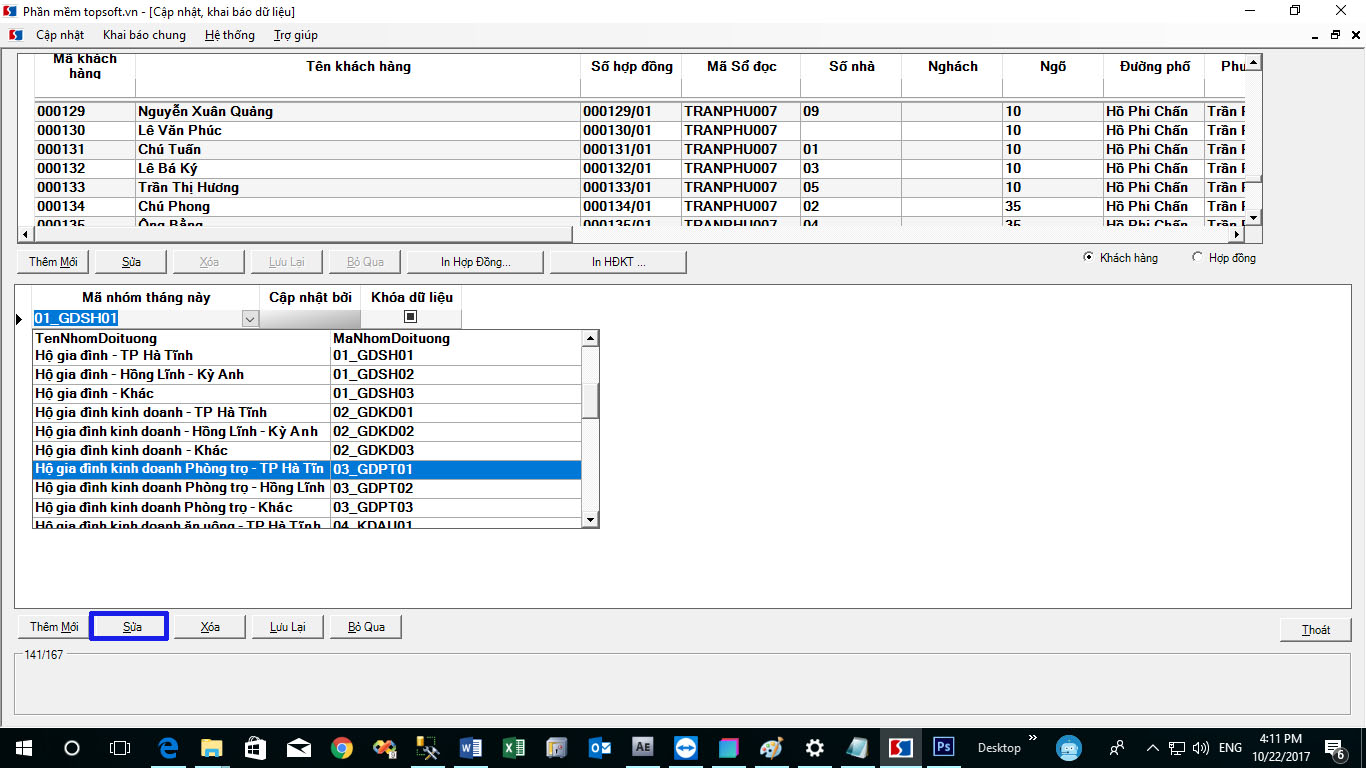Image resolution: width=1366 pixels, height=768 pixels.
Task: Click the upper Sửa button
Action: coord(131,262)
